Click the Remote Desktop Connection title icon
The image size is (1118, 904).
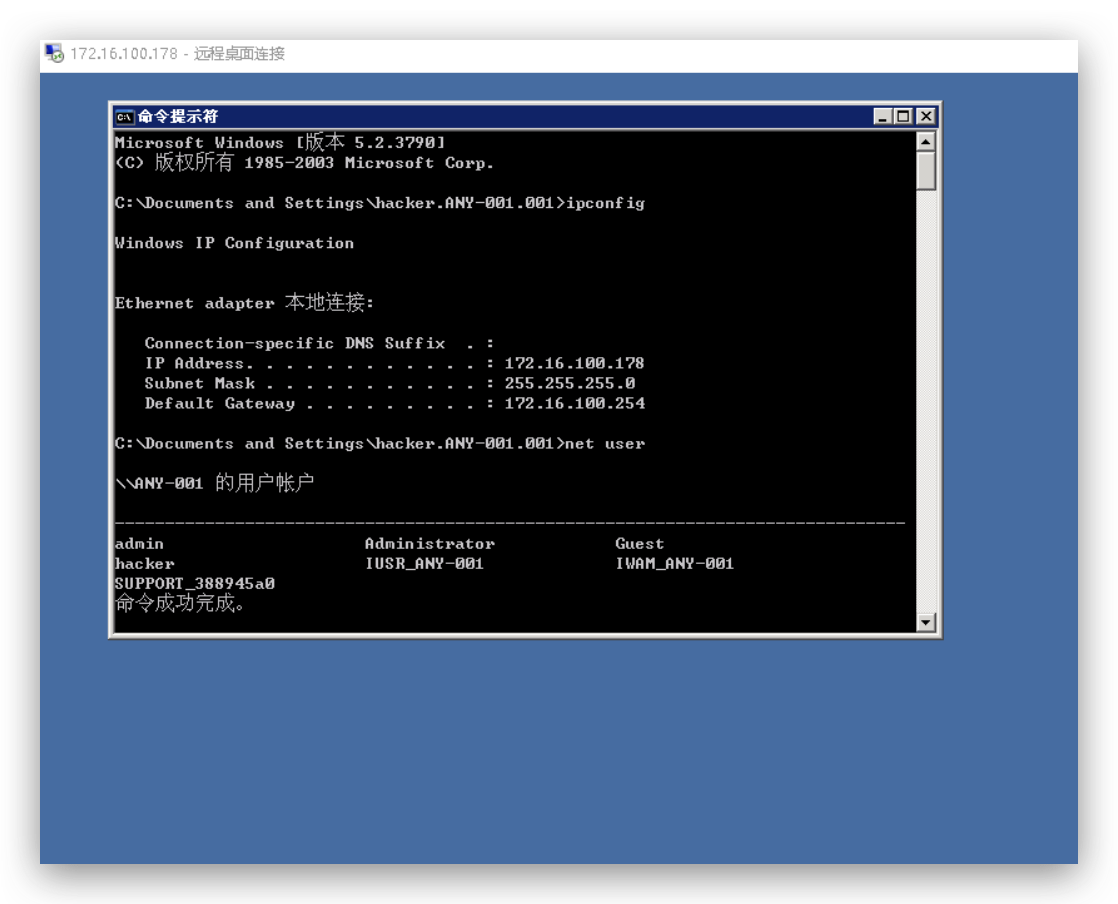pyautogui.click(x=54, y=53)
